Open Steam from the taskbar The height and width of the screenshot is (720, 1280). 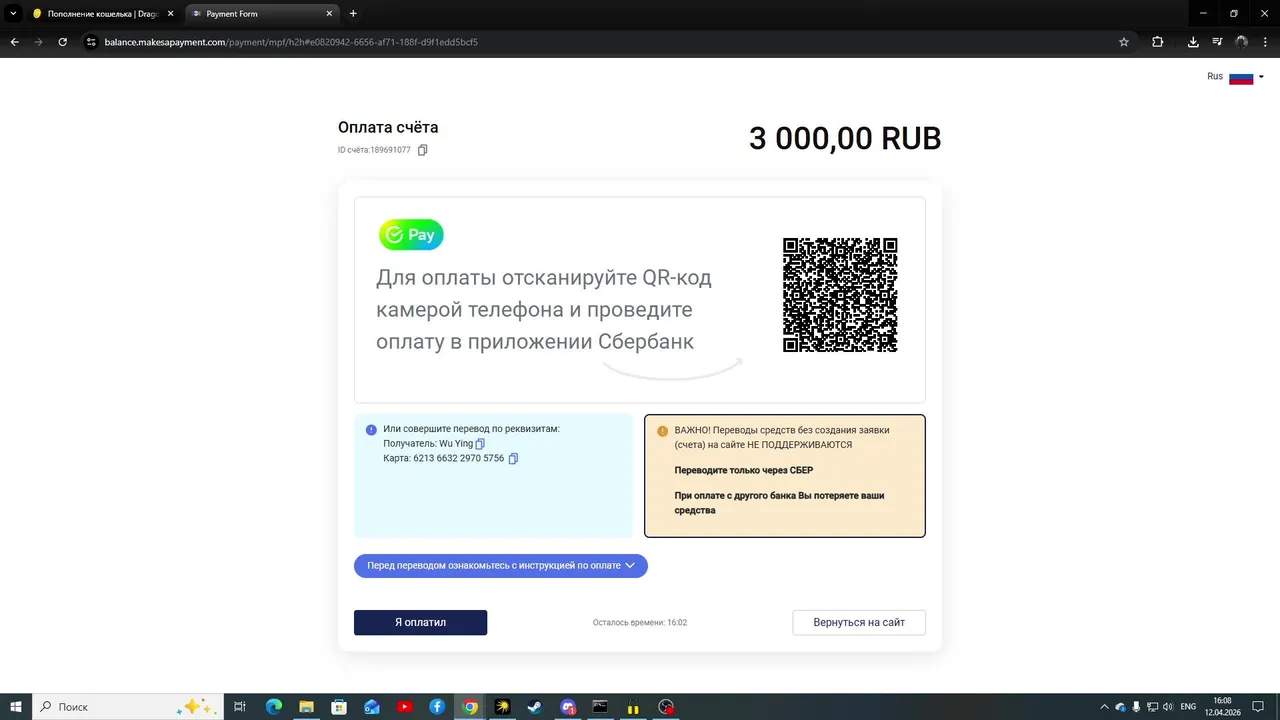coord(535,707)
